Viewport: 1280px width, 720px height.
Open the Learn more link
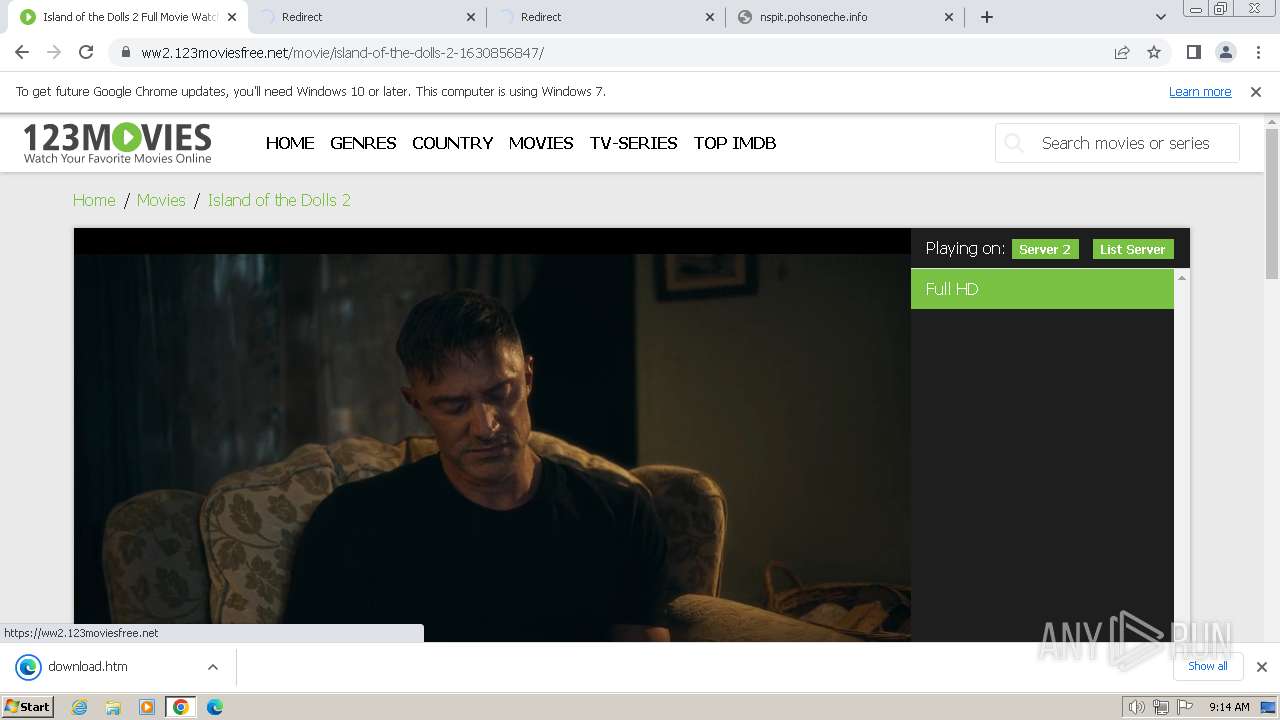(1200, 91)
